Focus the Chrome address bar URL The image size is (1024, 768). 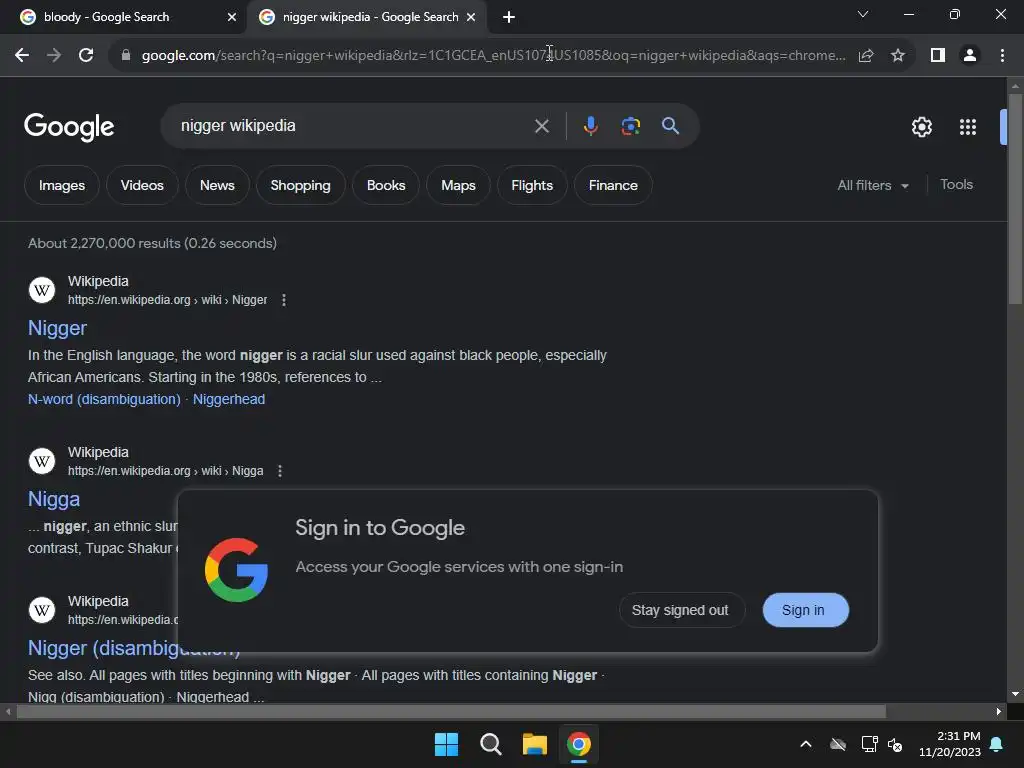click(x=493, y=56)
